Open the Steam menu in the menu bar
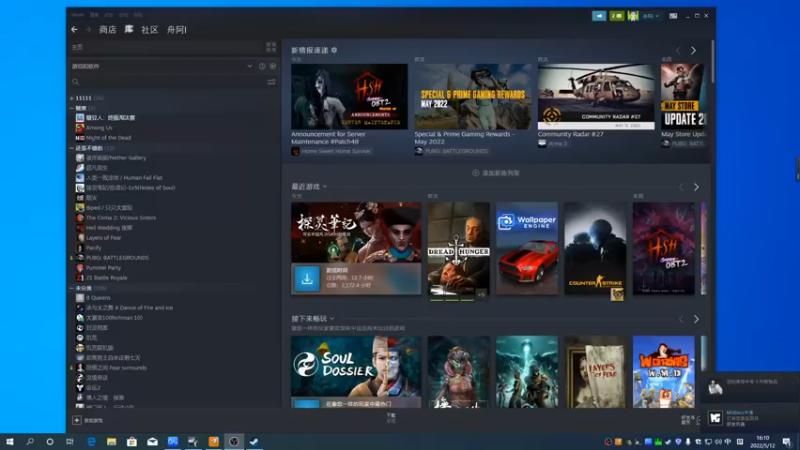Screen dimensions: 800x450 [78, 15]
